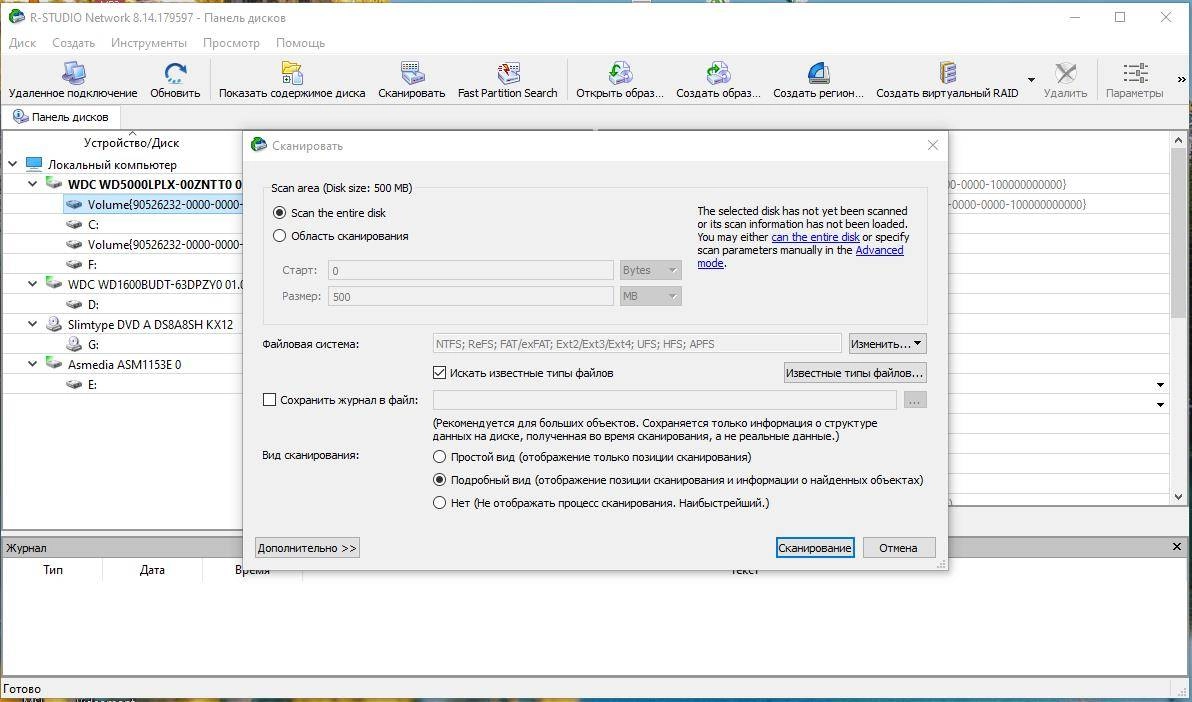Select the C: partition icon
Image resolution: width=1192 pixels, height=702 pixels.
tap(74, 224)
